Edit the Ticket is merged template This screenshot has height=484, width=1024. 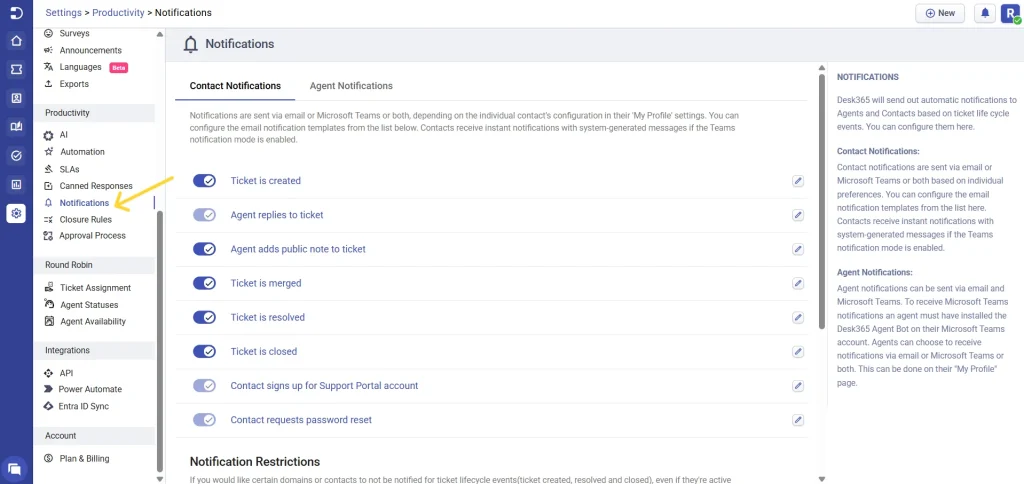pyautogui.click(x=797, y=283)
